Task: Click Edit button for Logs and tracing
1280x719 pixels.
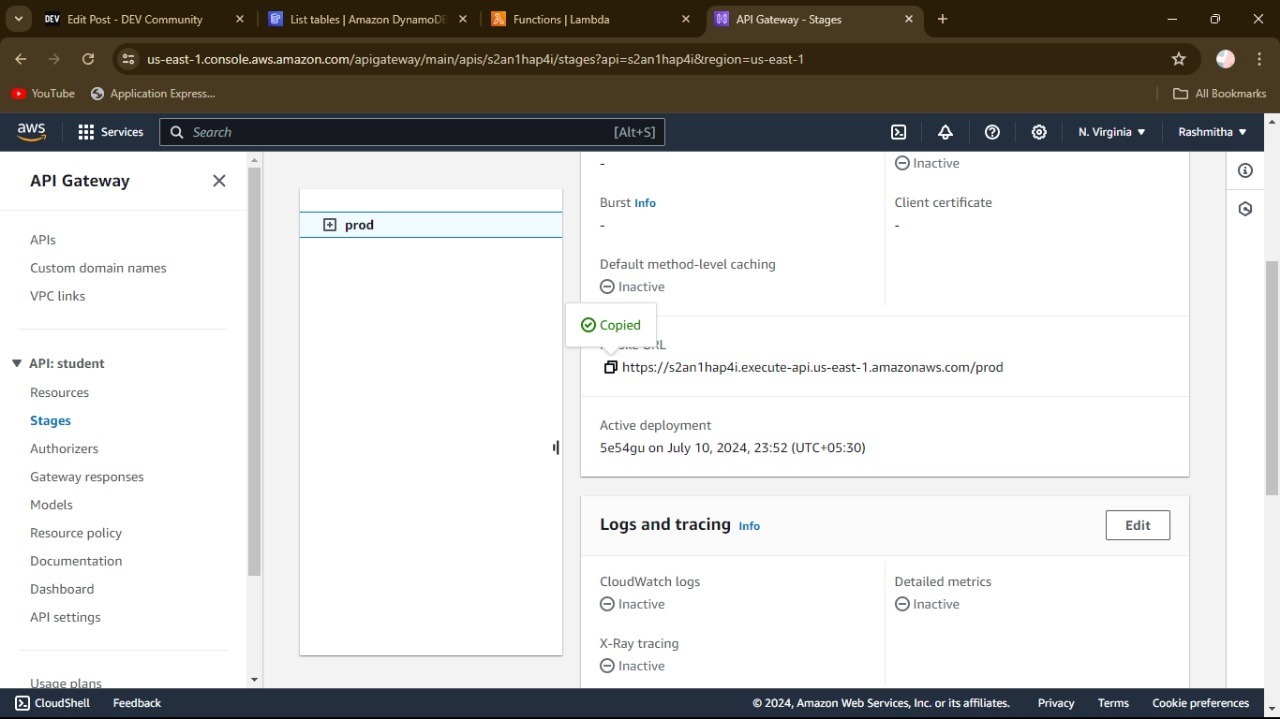Action: 1138,525
